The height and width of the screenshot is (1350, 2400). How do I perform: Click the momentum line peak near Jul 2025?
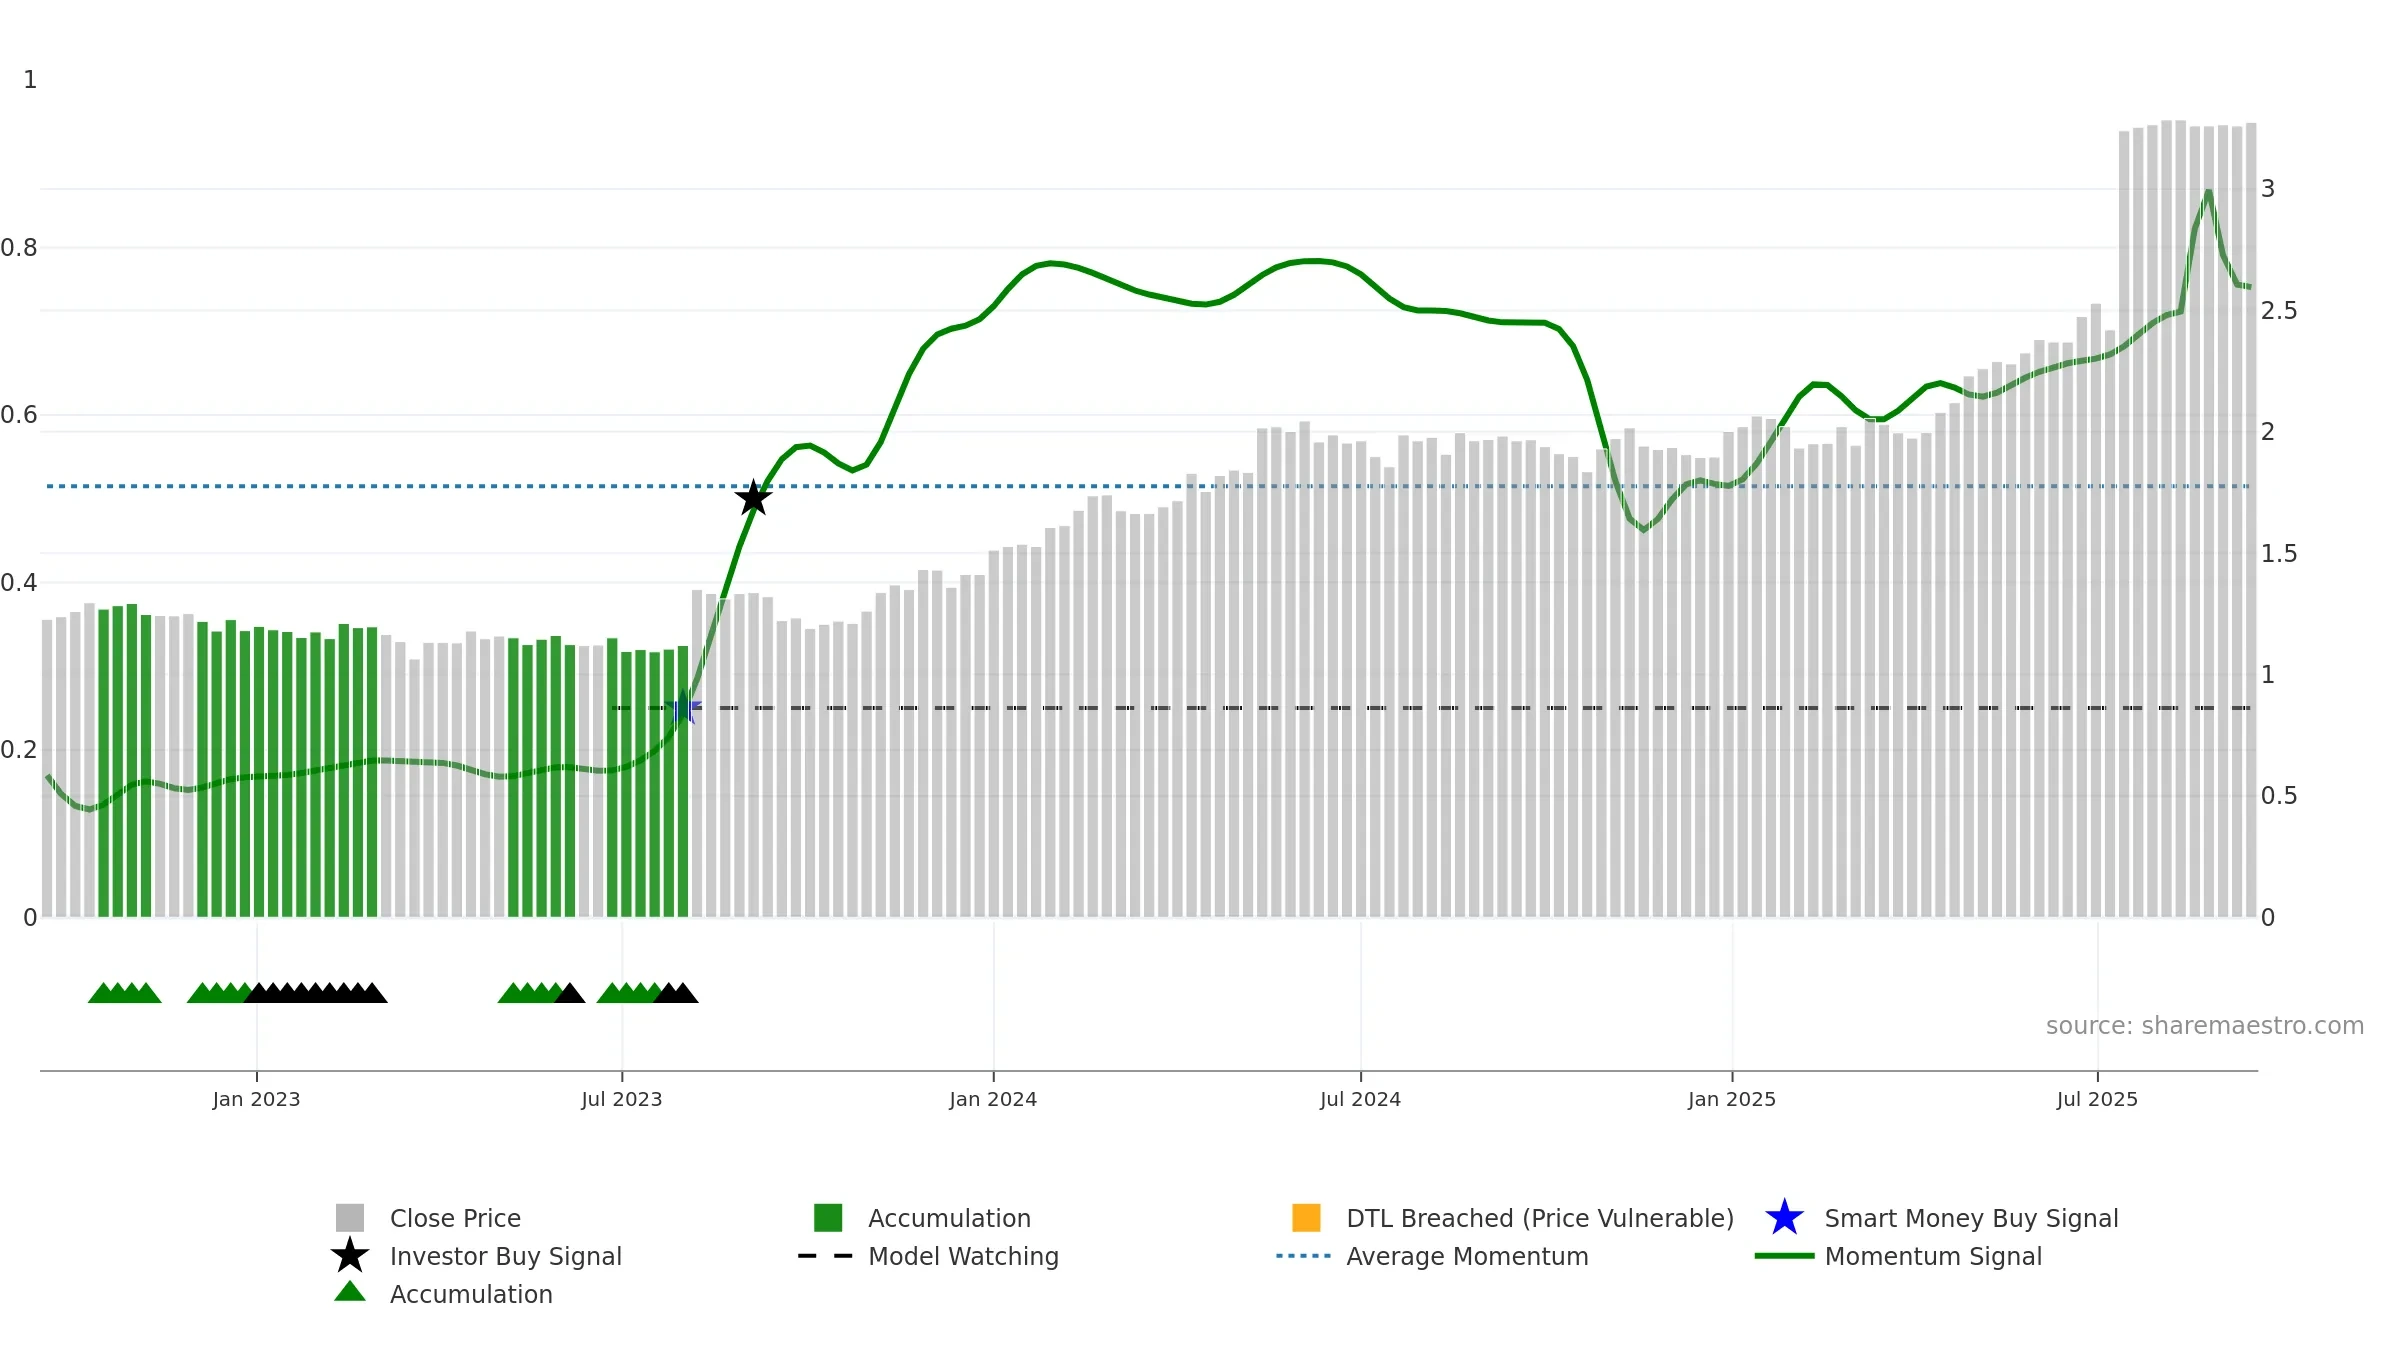pos(2208,191)
